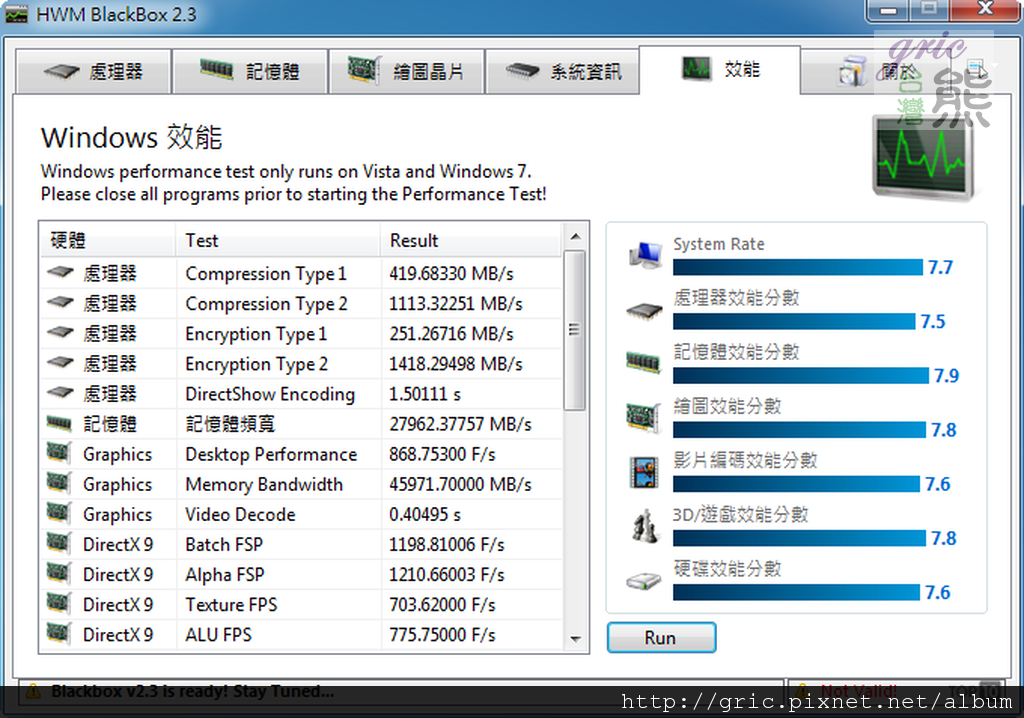Select the Batch FSP test name
The width and height of the screenshot is (1024, 718).
tap(224, 544)
